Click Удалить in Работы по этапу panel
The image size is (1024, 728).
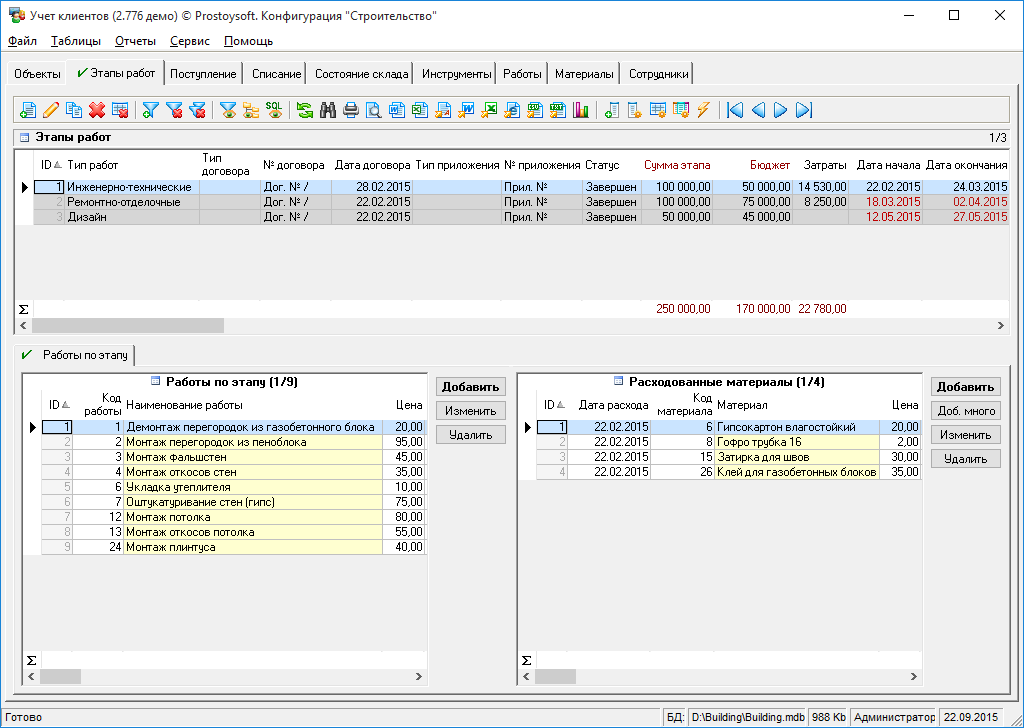pos(470,435)
